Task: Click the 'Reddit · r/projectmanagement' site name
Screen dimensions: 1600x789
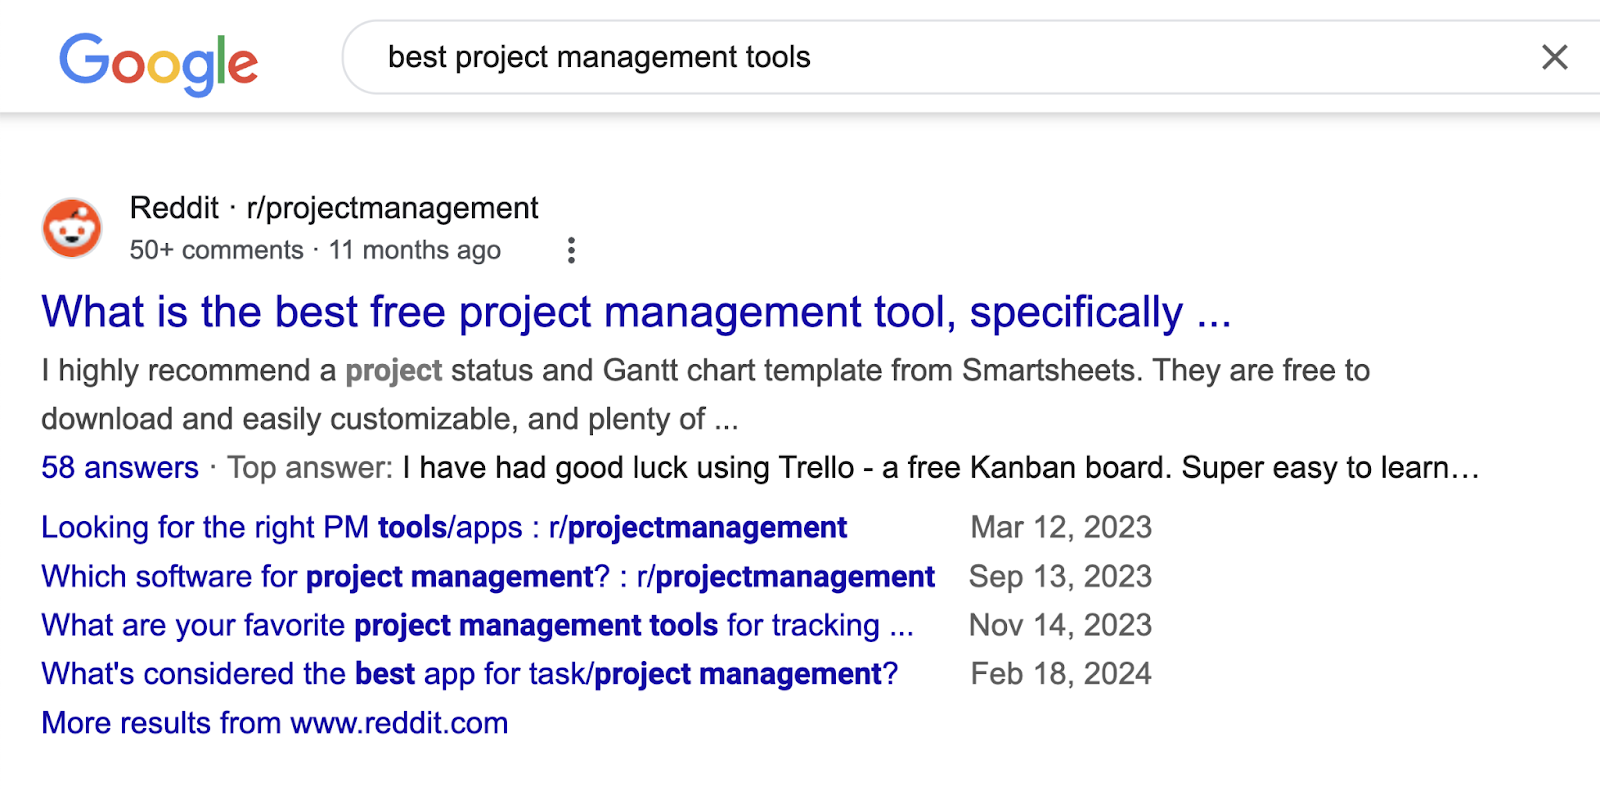Action: point(334,208)
